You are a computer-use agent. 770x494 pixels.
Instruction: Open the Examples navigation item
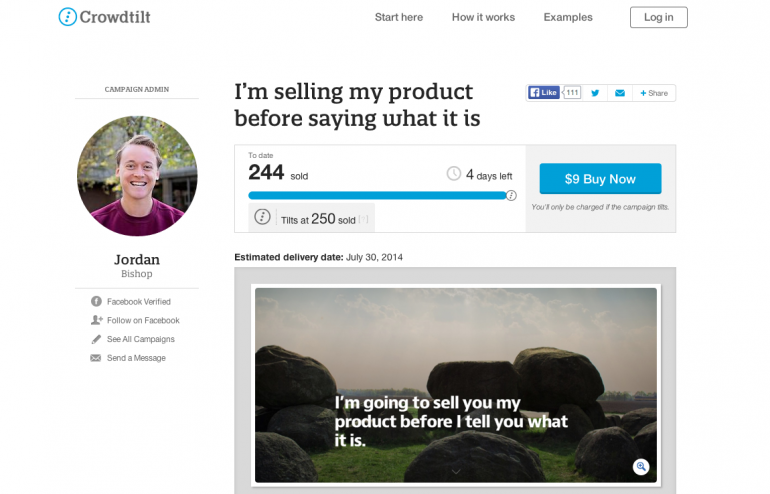pyautogui.click(x=568, y=17)
